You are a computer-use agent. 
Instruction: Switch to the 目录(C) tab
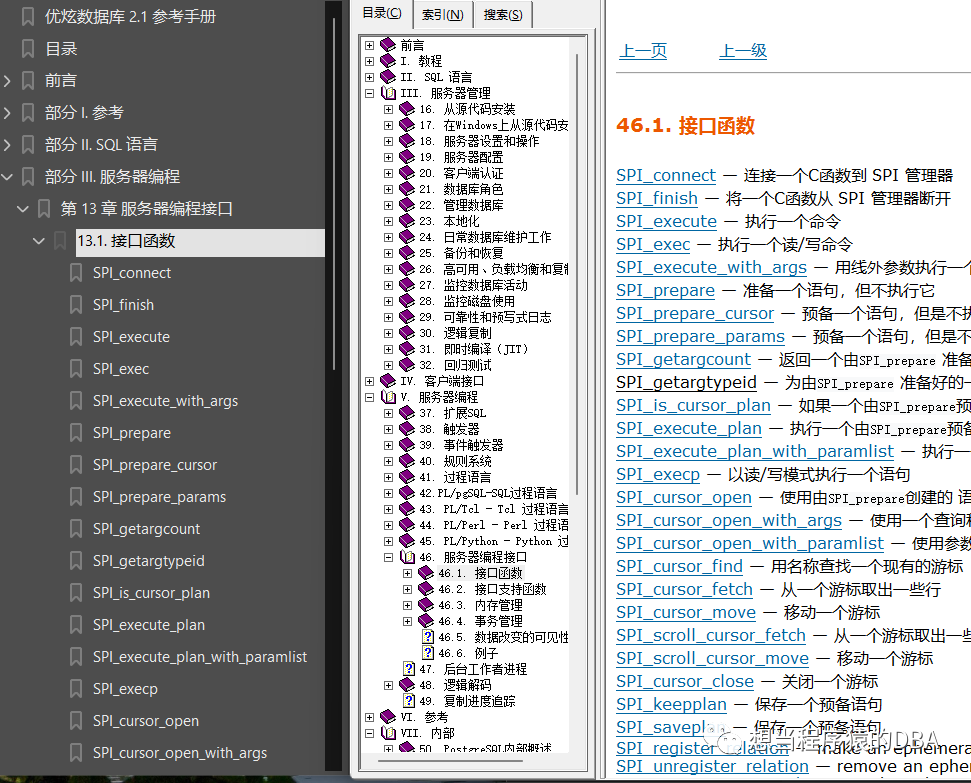tap(382, 14)
